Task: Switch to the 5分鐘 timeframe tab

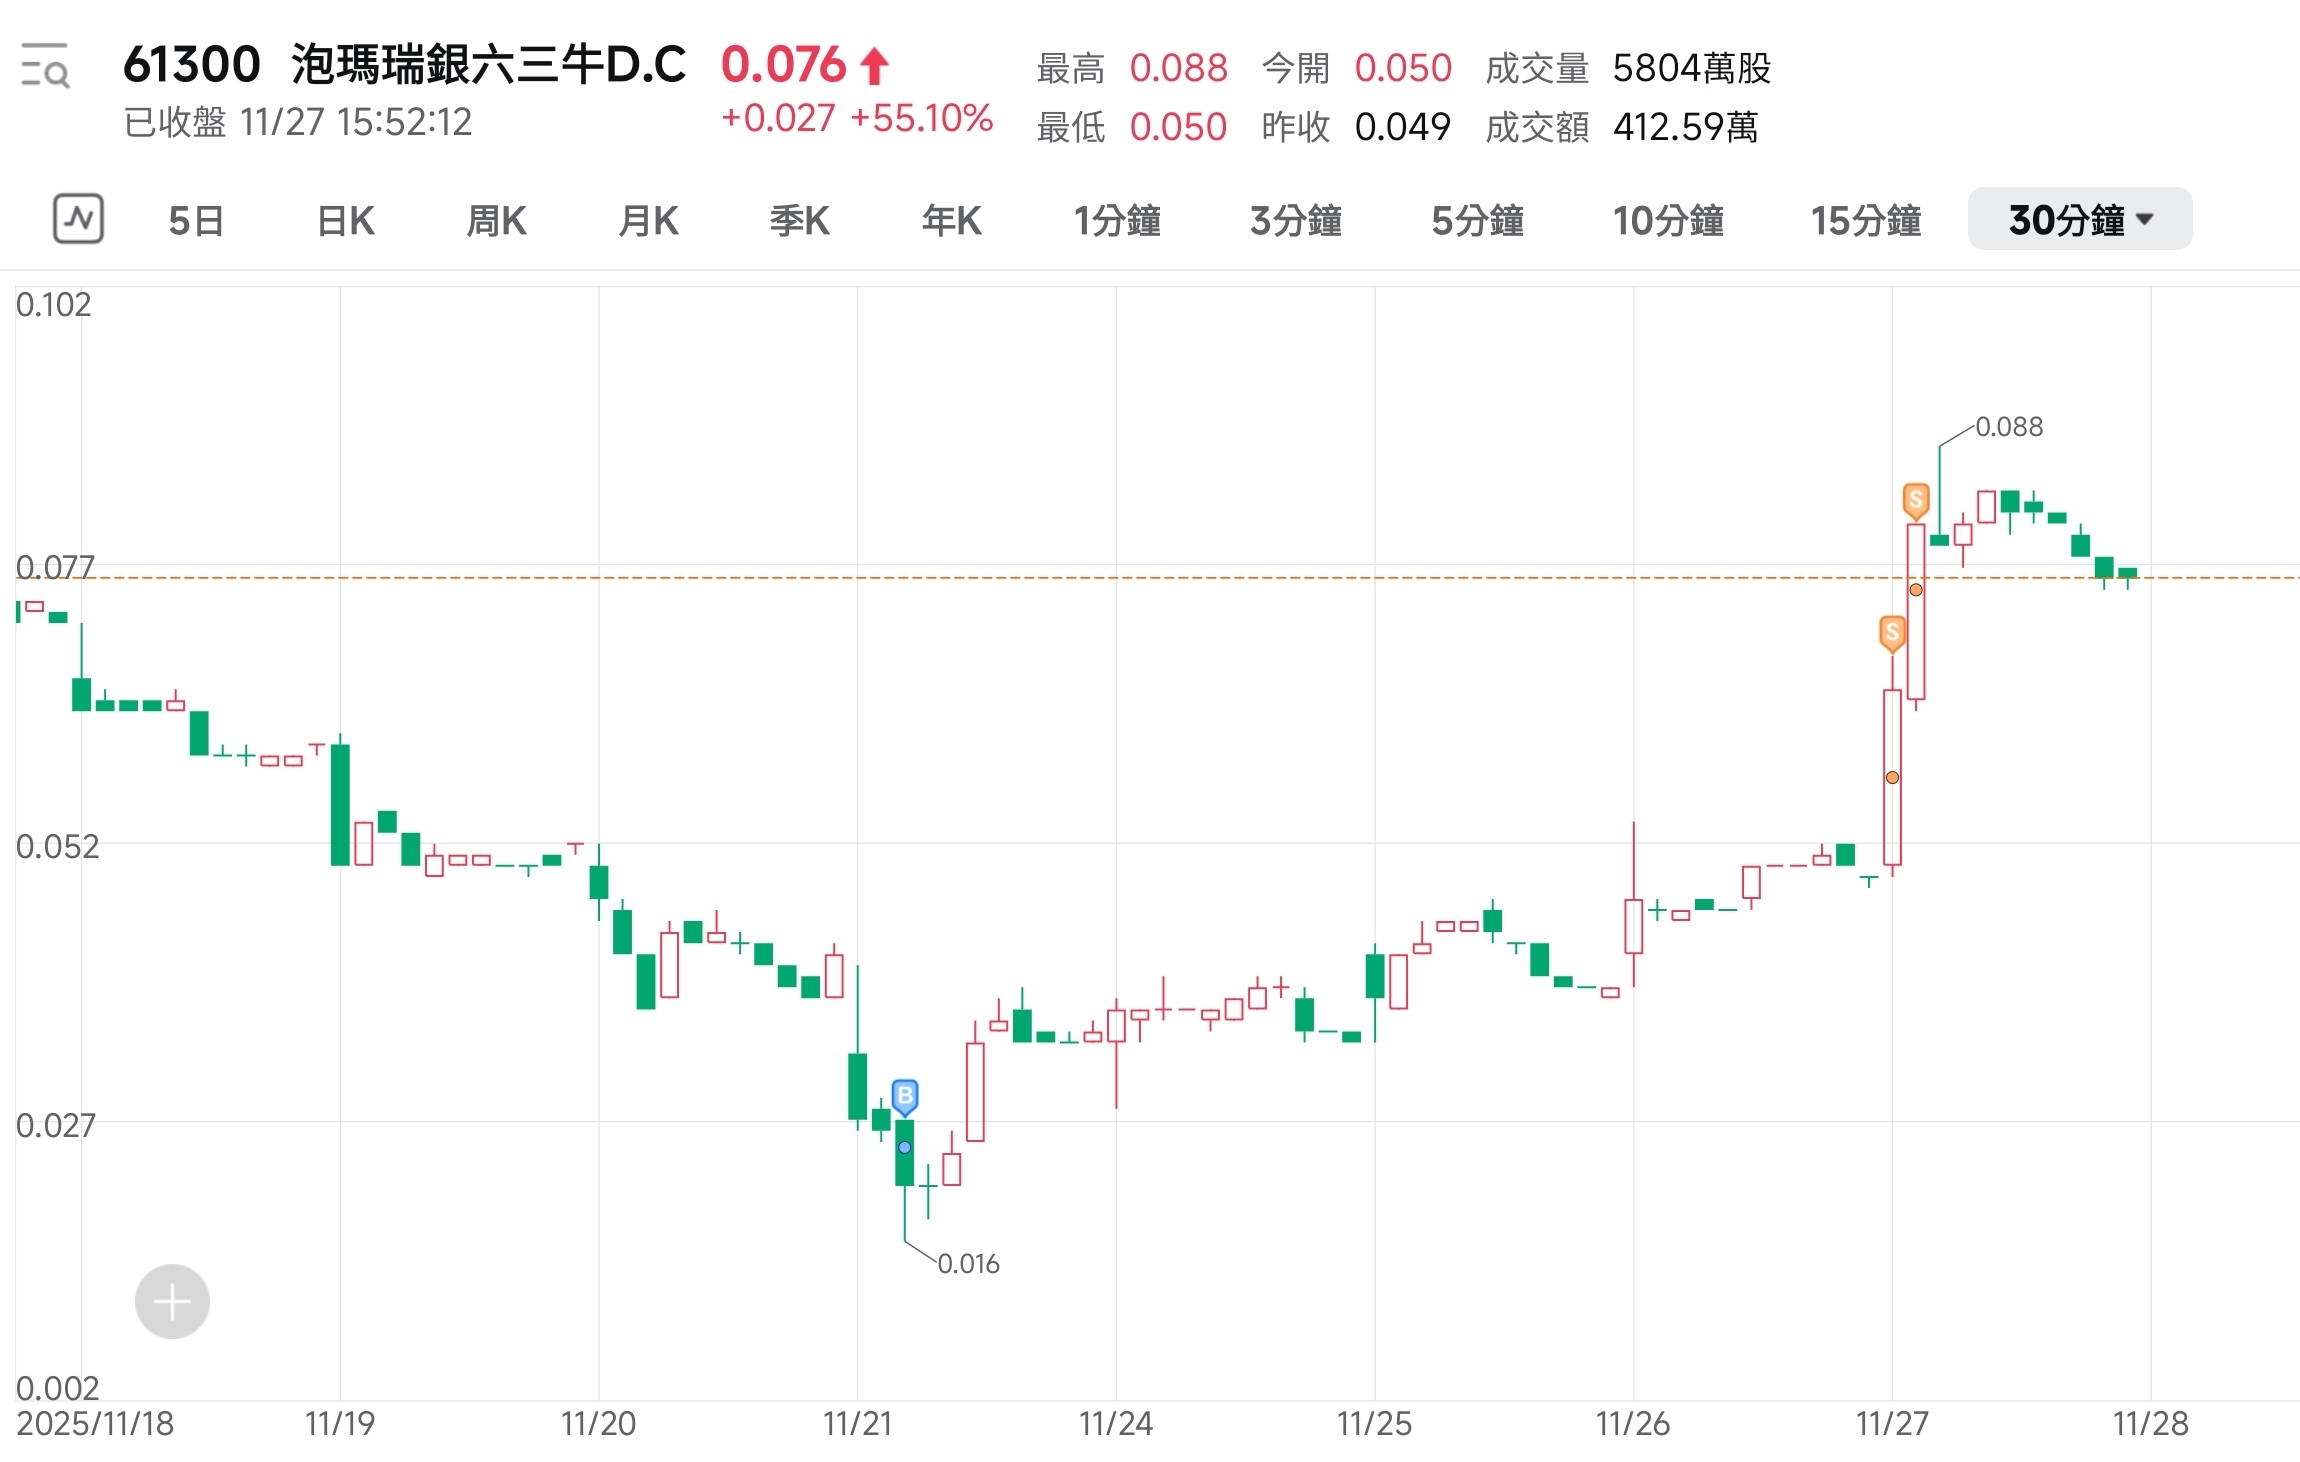Action: tap(1477, 221)
